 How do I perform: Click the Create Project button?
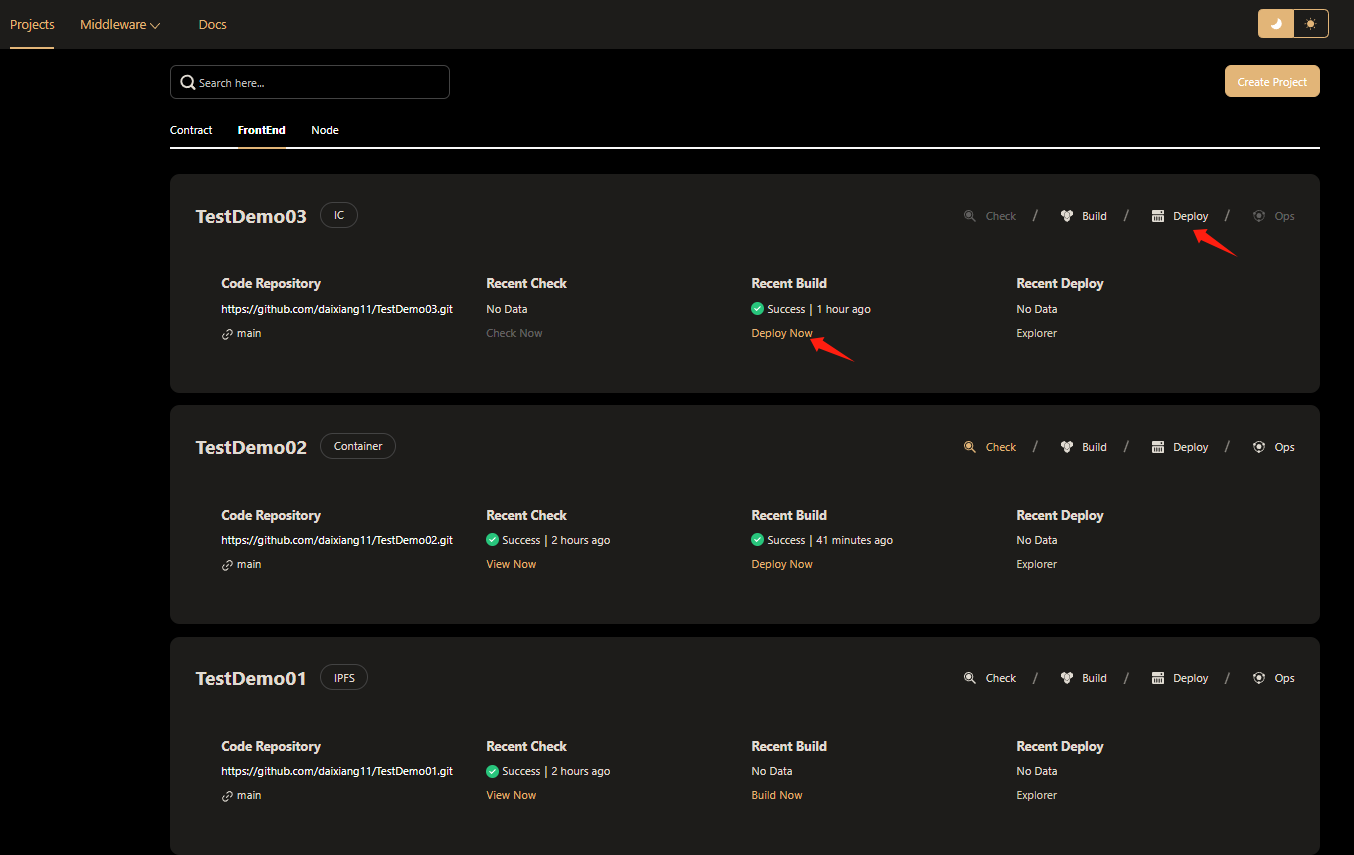coord(1272,82)
